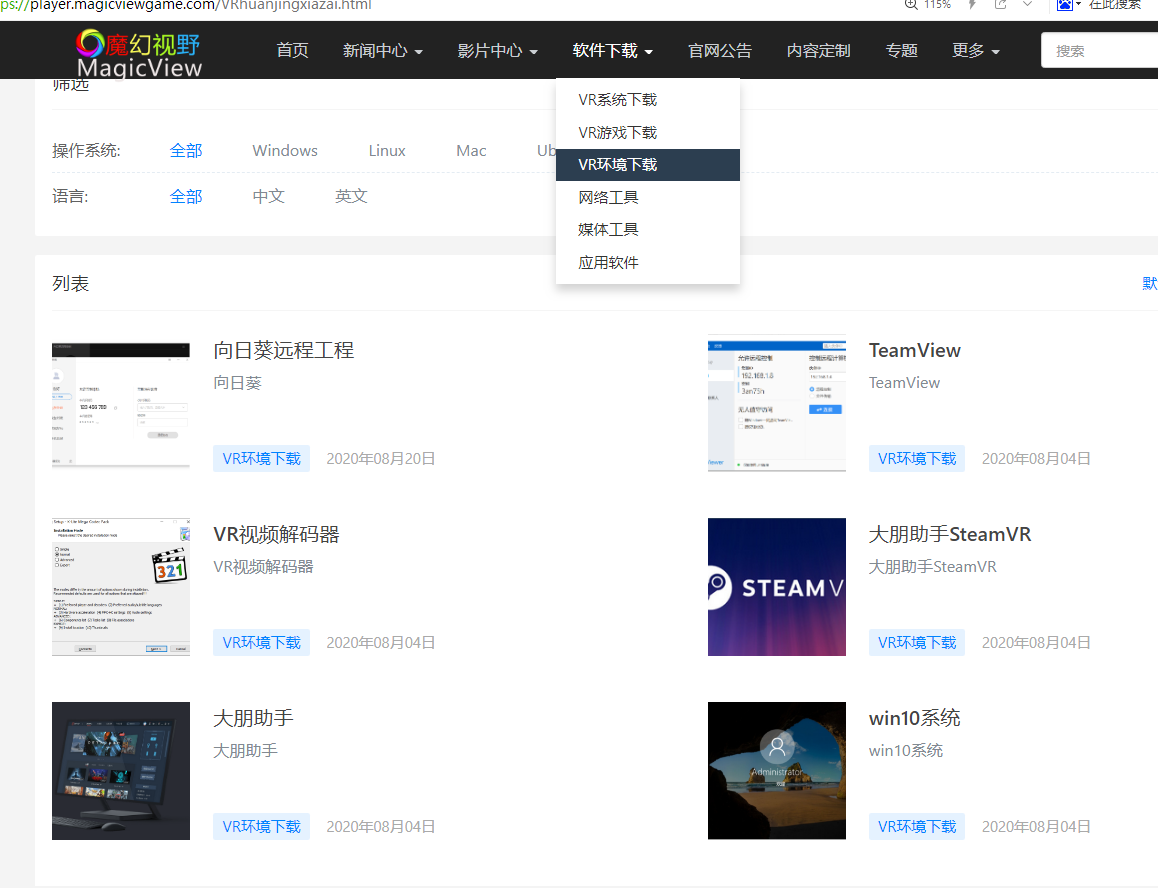This screenshot has height=888, width=1158.
Task: Click the date beside the TeamView tag
Action: coord(1036,459)
